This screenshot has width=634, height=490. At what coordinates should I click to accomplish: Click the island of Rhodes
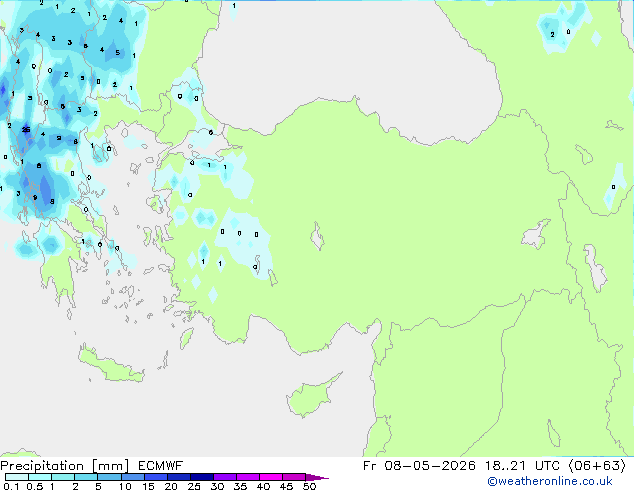[x=186, y=338]
